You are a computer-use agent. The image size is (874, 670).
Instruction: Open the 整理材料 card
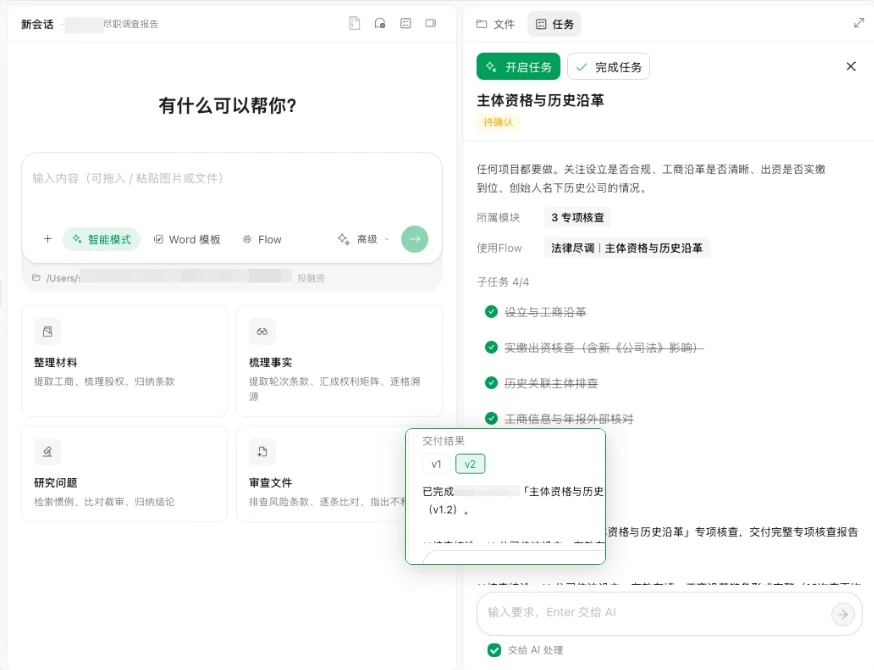tap(124, 361)
